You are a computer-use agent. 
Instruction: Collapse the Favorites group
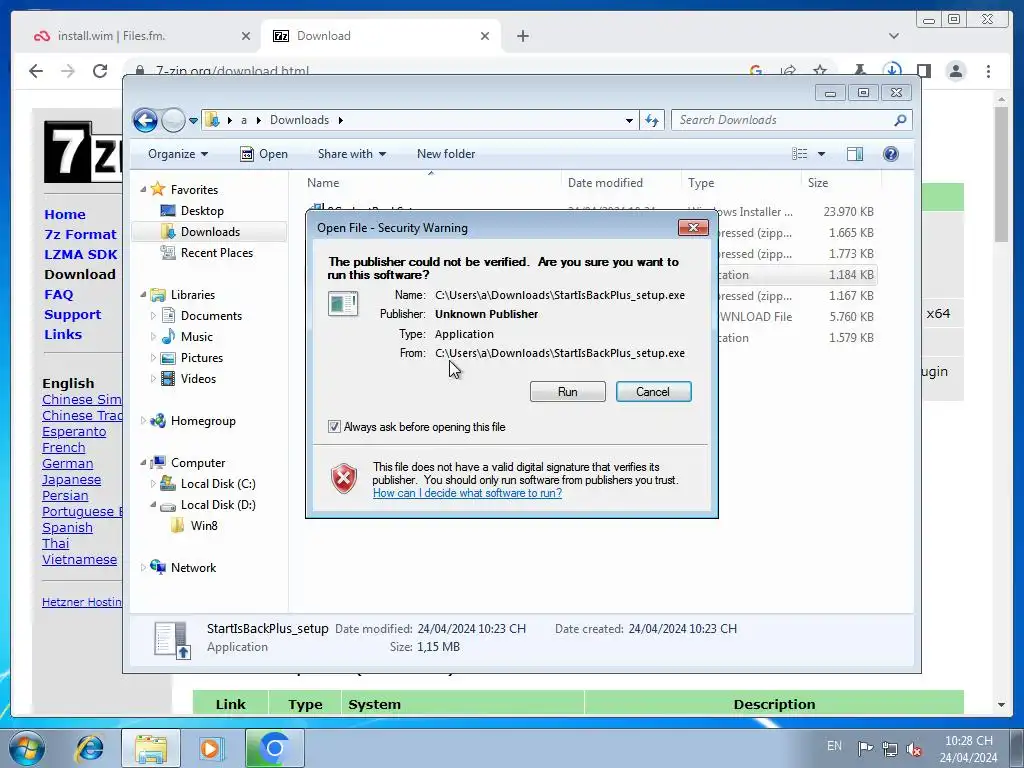click(x=143, y=189)
